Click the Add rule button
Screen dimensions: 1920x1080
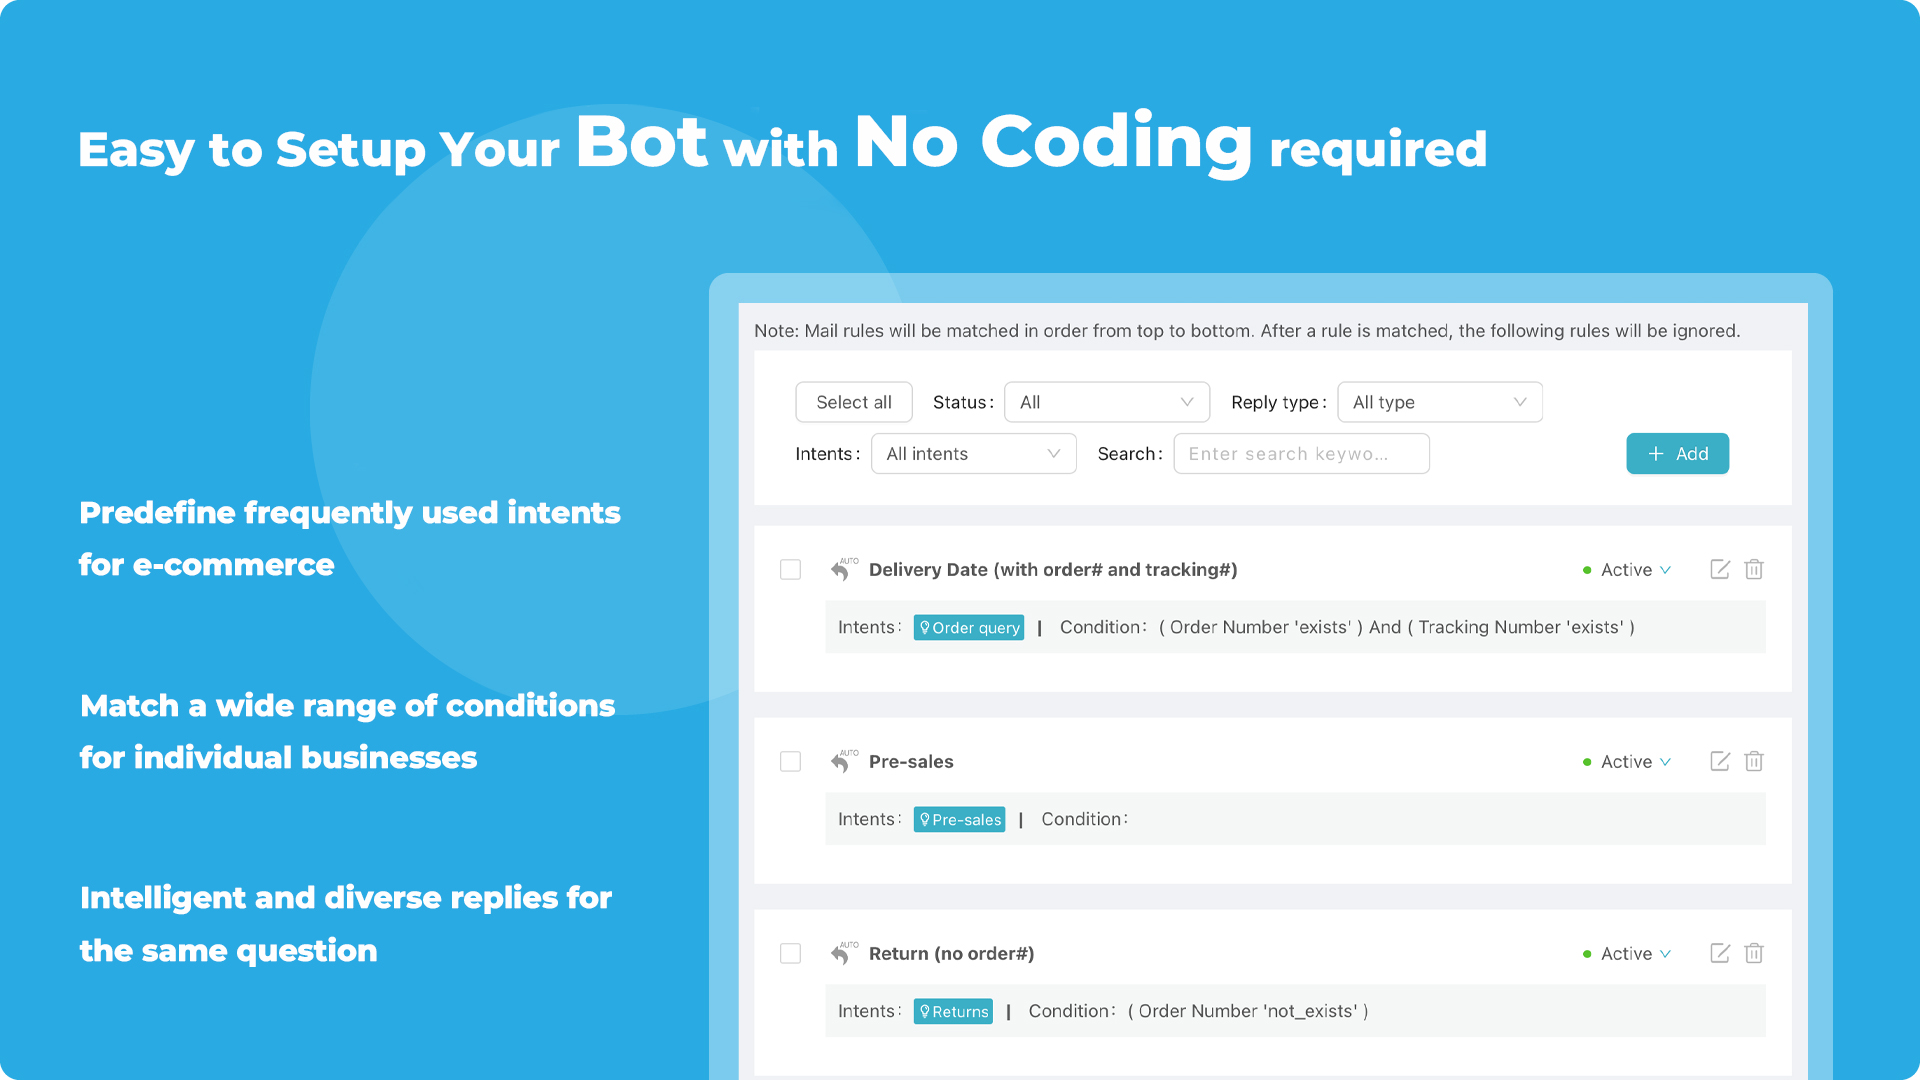pos(1677,454)
